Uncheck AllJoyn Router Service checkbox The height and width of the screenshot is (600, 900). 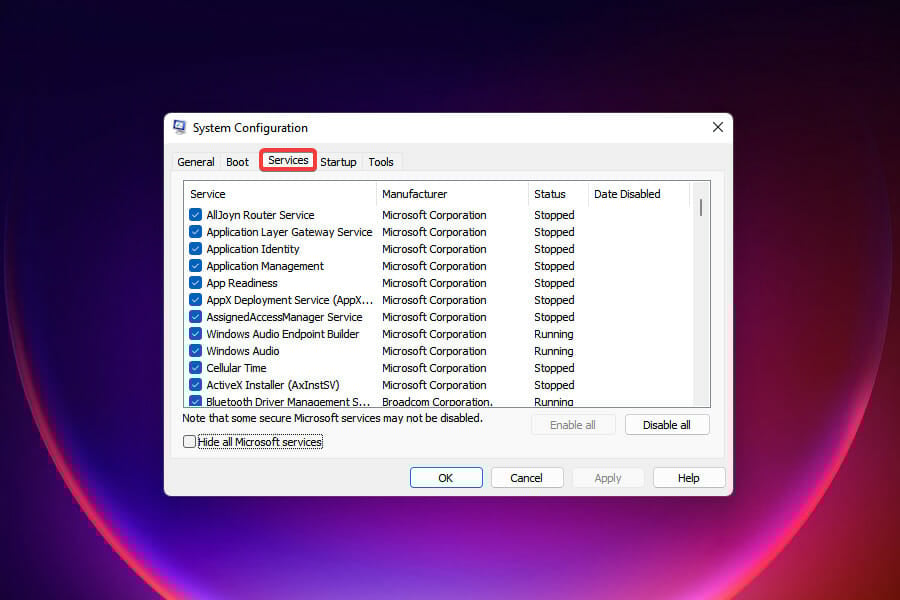point(195,215)
